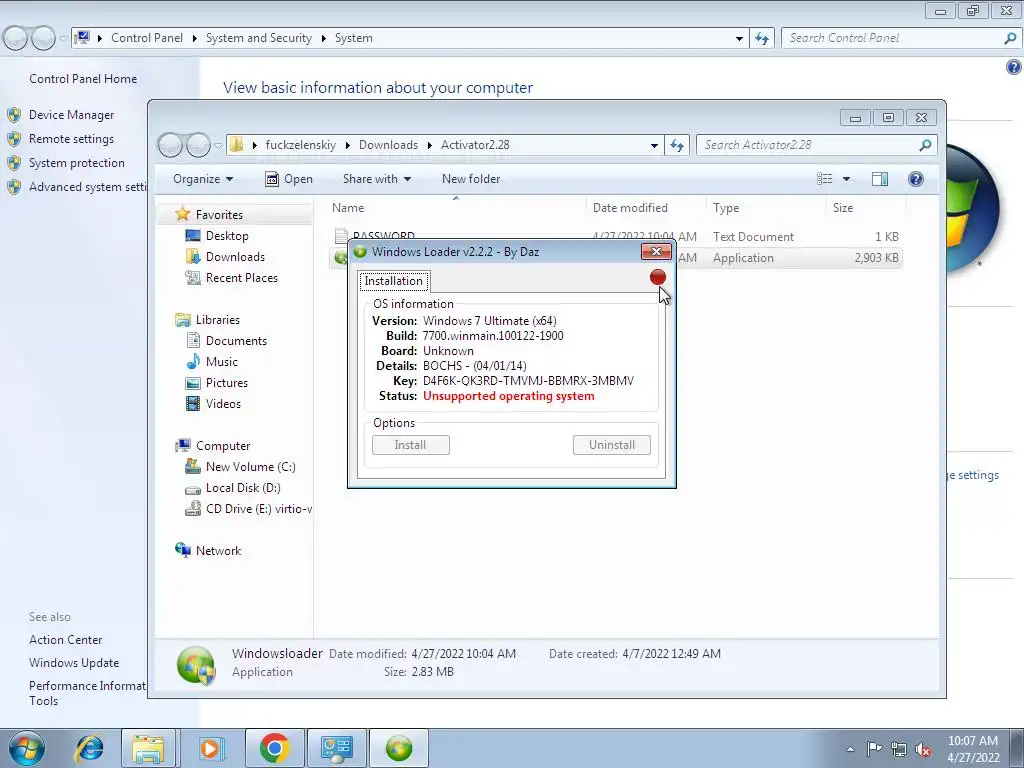Open Control Panel address bar dropdown
This screenshot has width=1024, height=768.
click(739, 39)
